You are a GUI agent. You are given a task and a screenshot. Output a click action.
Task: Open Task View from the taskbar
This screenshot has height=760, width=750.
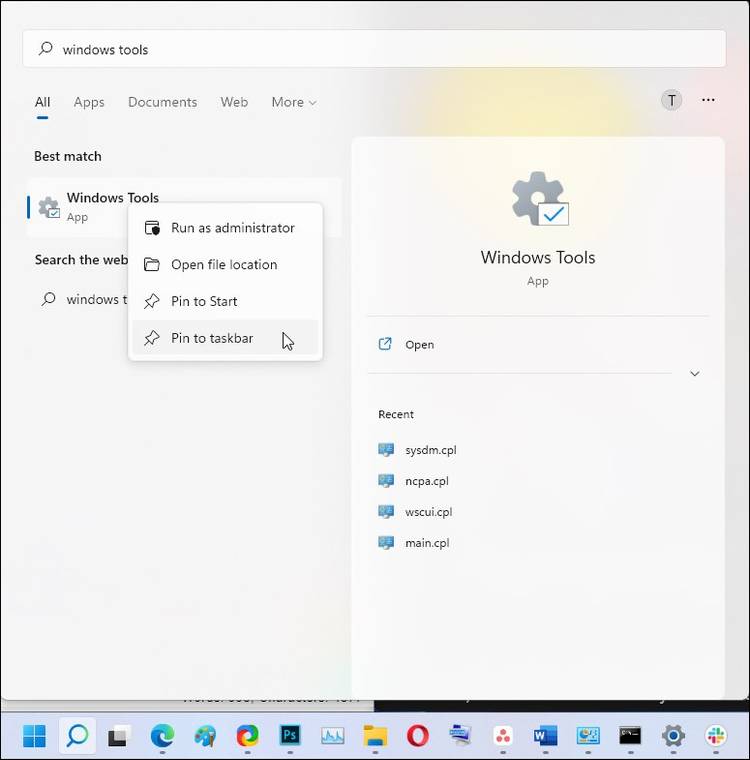click(119, 736)
